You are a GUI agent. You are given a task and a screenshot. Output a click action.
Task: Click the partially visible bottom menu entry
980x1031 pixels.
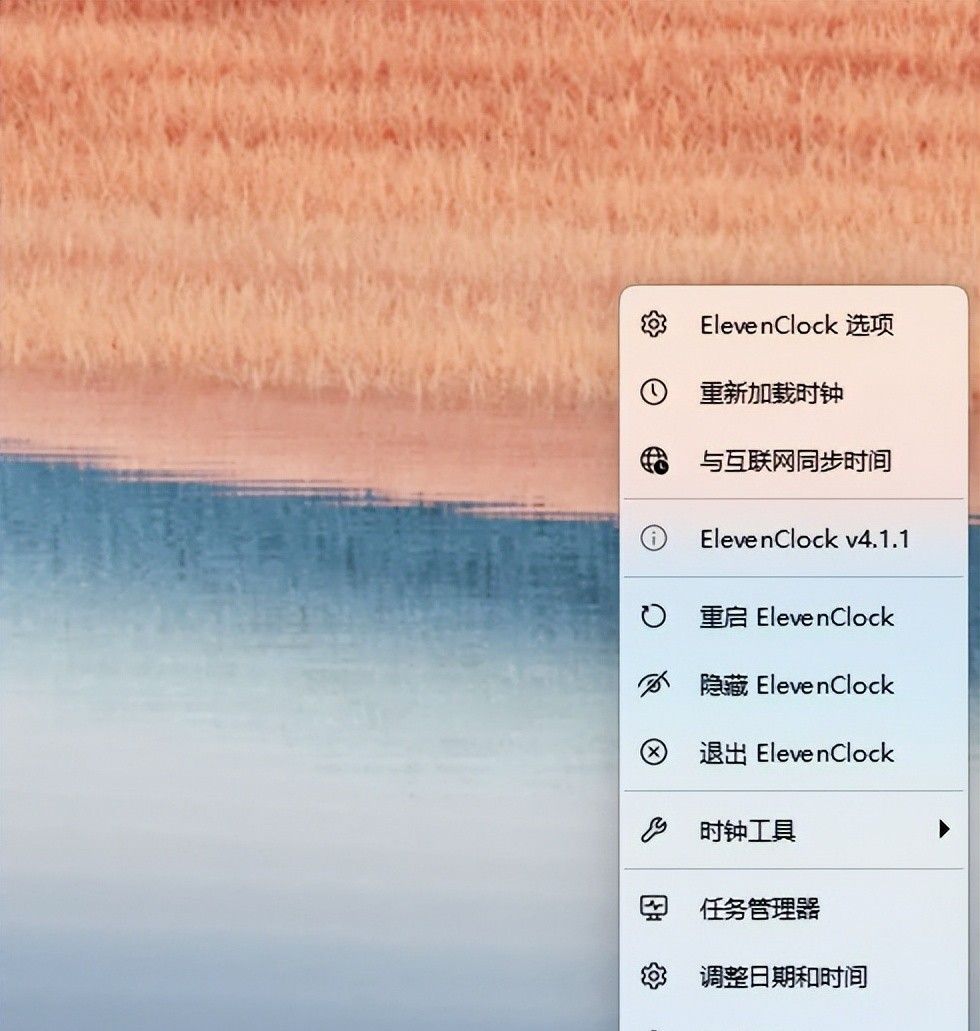click(x=790, y=1025)
